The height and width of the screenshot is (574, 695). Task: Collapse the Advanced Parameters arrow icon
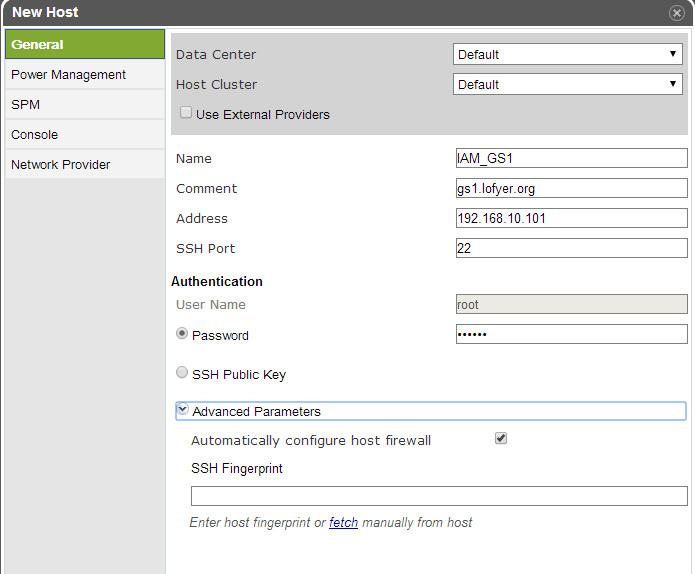tap(182, 409)
